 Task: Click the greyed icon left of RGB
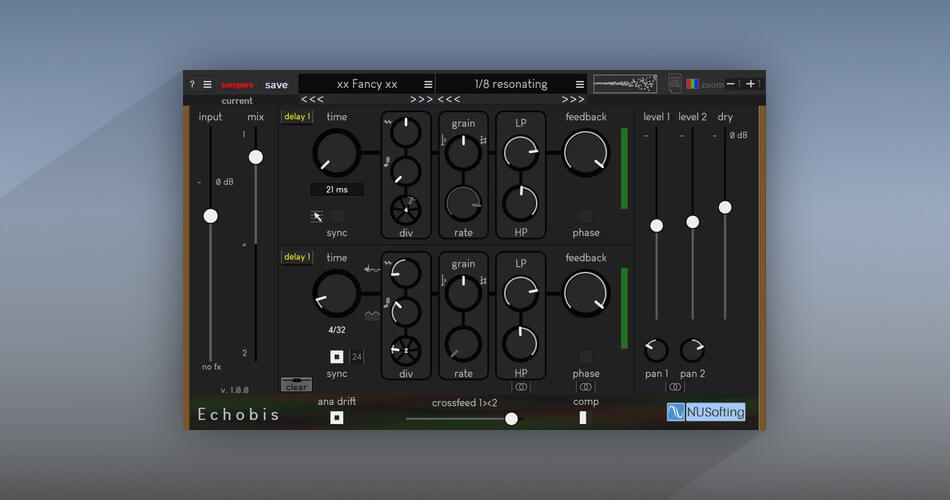click(x=675, y=83)
